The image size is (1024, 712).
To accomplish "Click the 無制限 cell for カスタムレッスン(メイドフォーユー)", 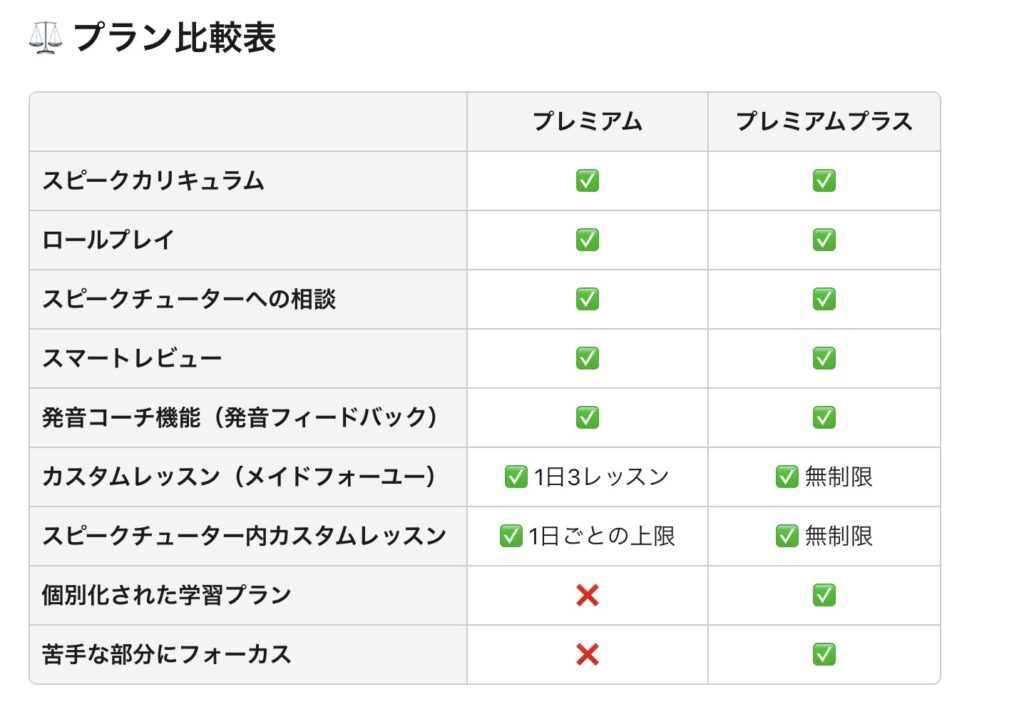I will 824,477.
